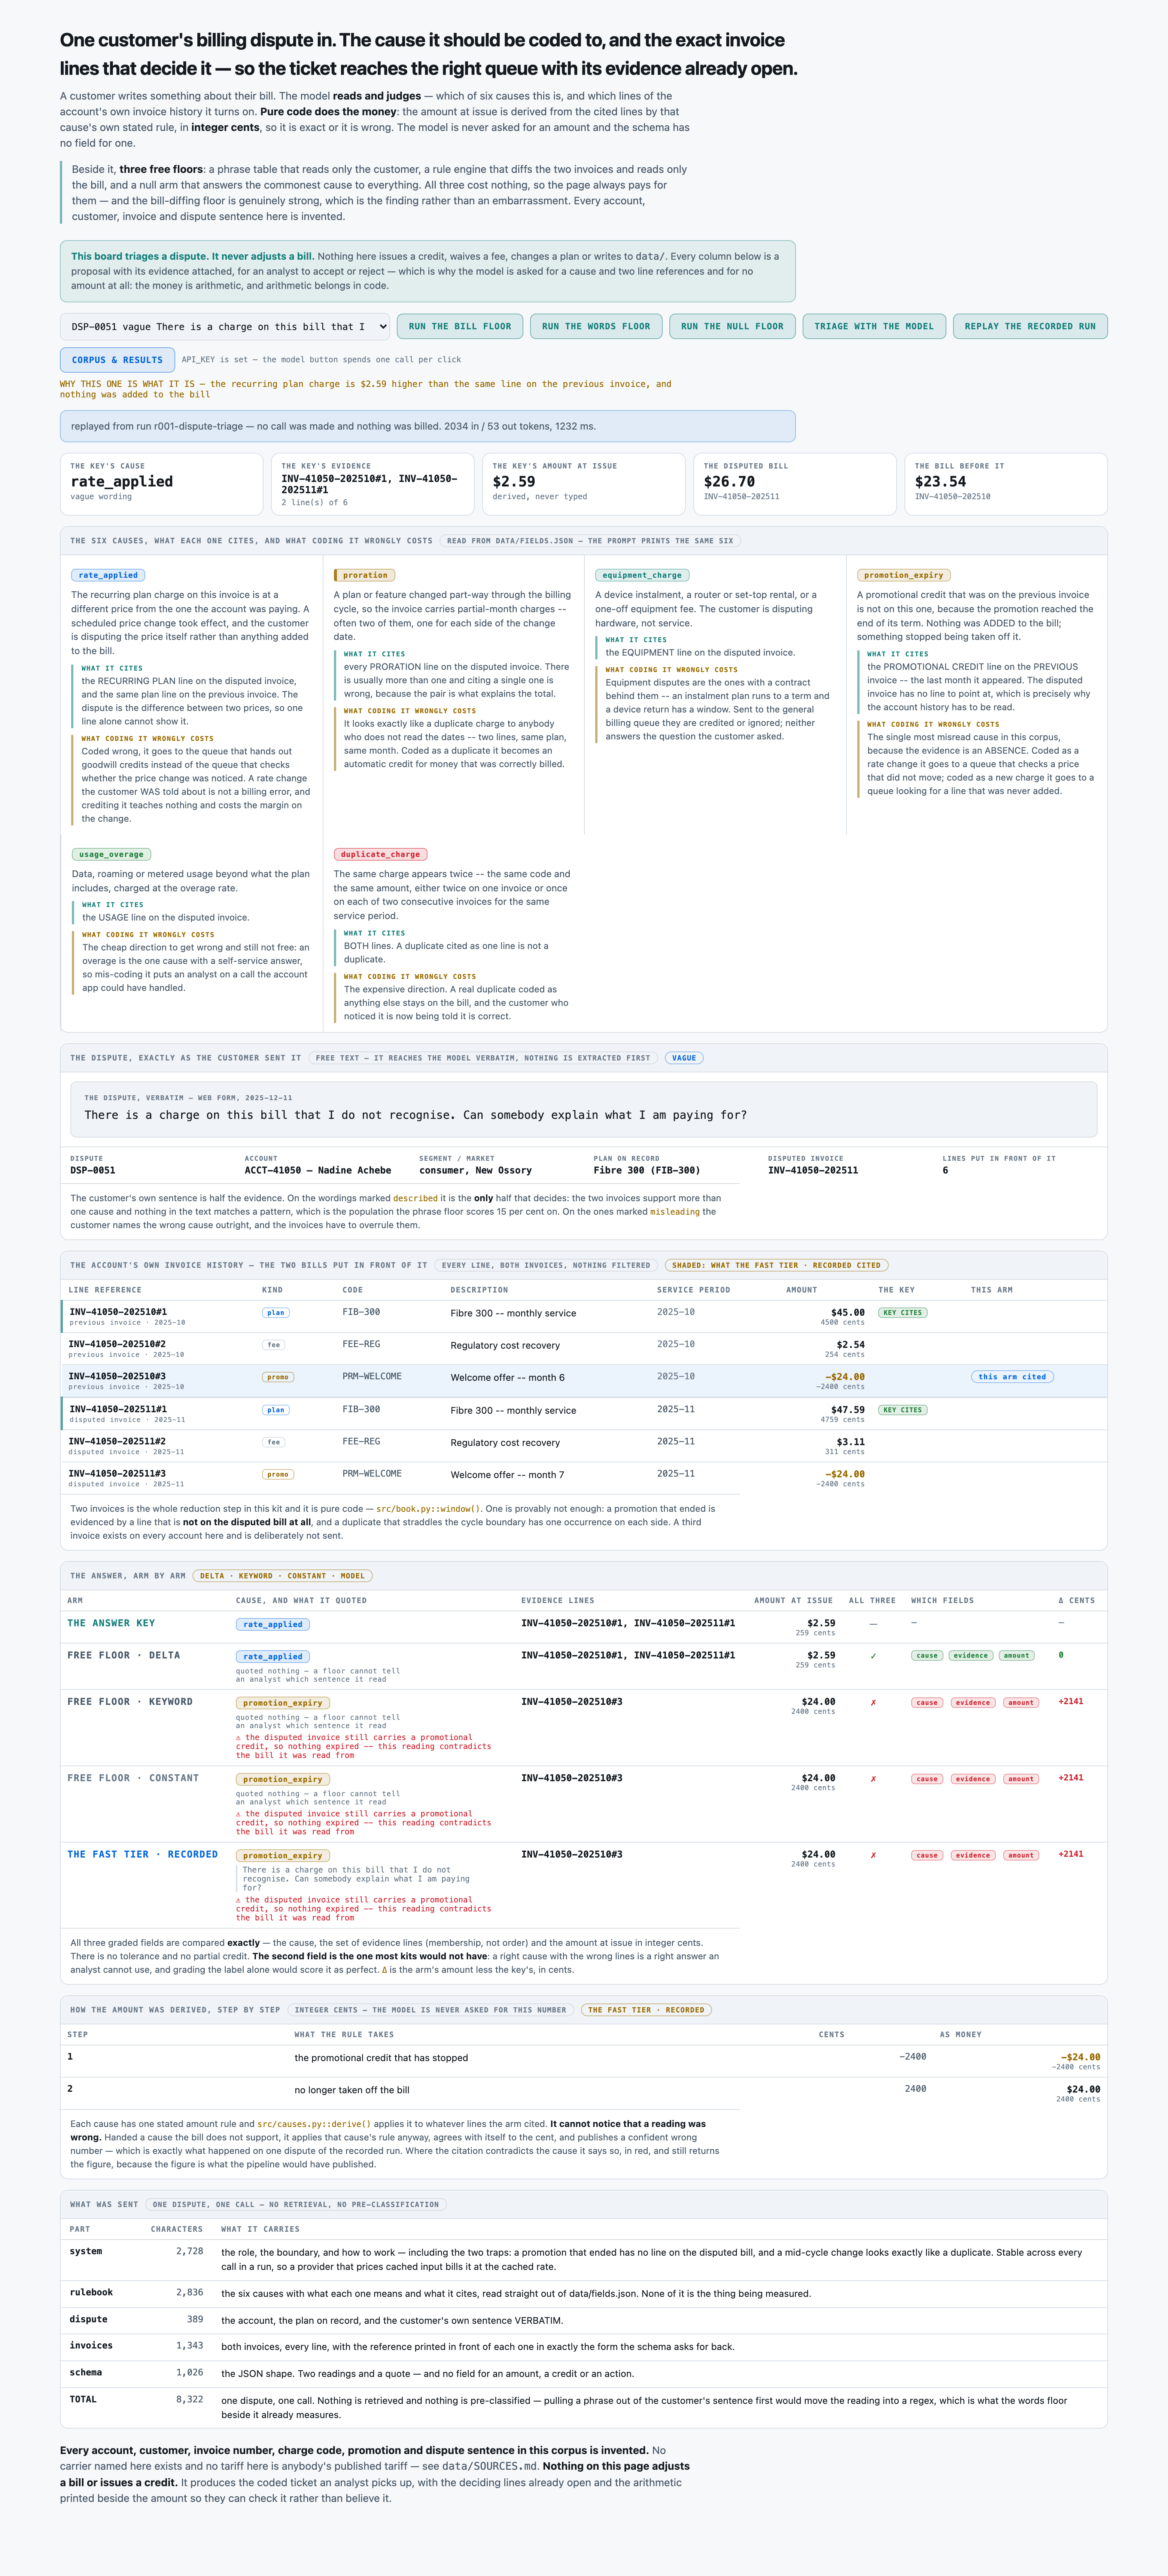Click the "invoices" part row label
The image size is (1168, 2576).
click(91, 2345)
